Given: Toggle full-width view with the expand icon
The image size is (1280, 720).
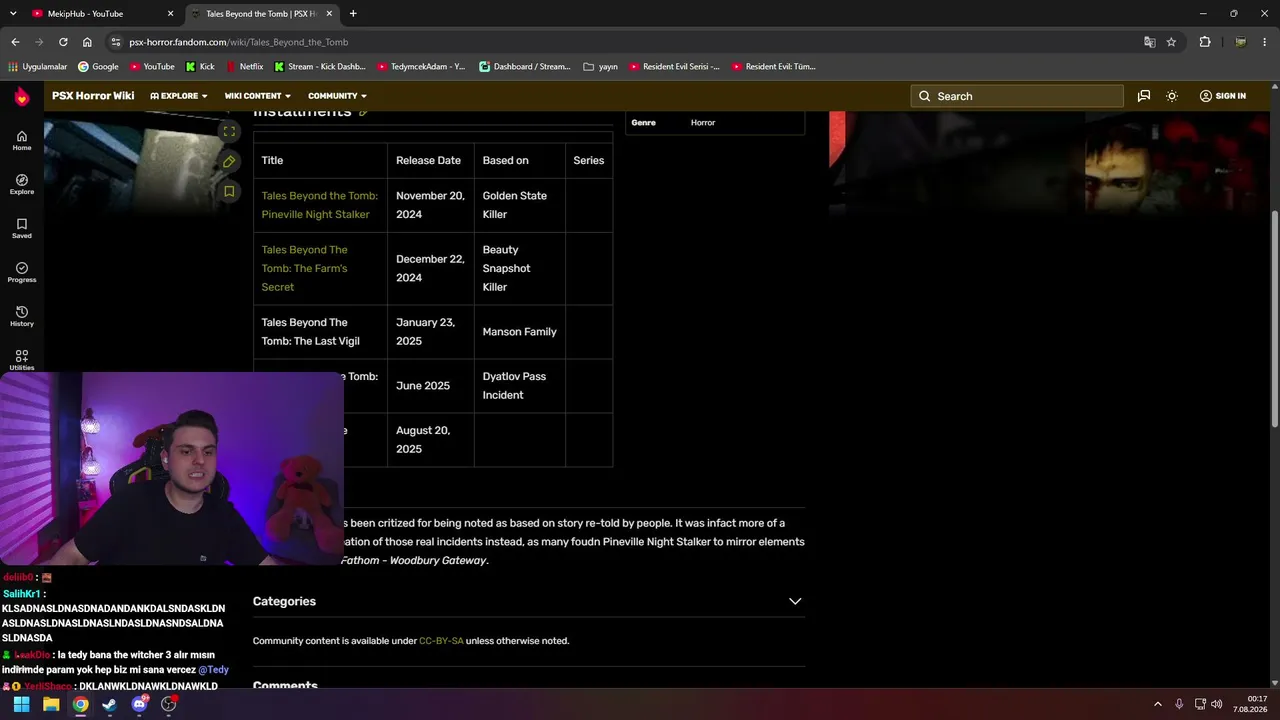Looking at the screenshot, I should [x=229, y=131].
